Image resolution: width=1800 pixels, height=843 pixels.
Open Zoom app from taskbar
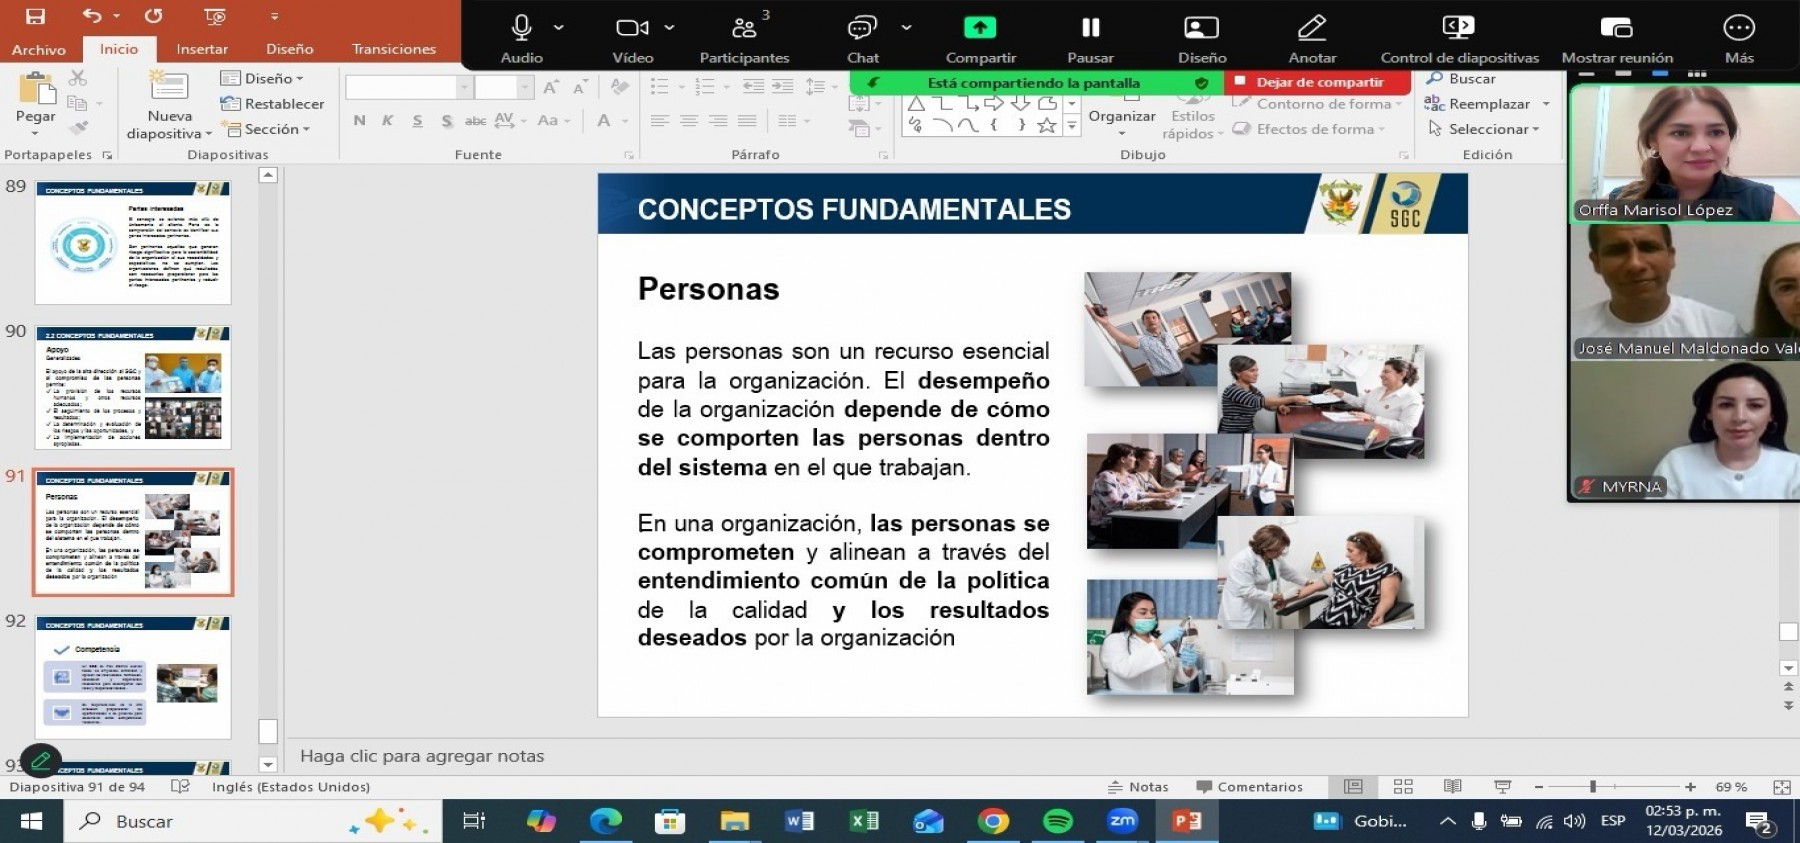click(1122, 821)
